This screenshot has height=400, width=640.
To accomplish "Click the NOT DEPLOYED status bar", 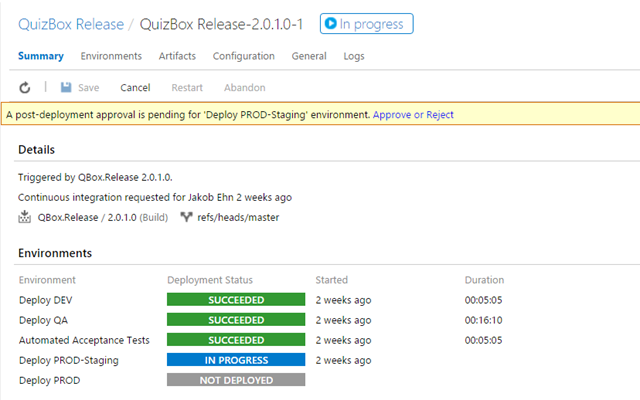I will 236,380.
